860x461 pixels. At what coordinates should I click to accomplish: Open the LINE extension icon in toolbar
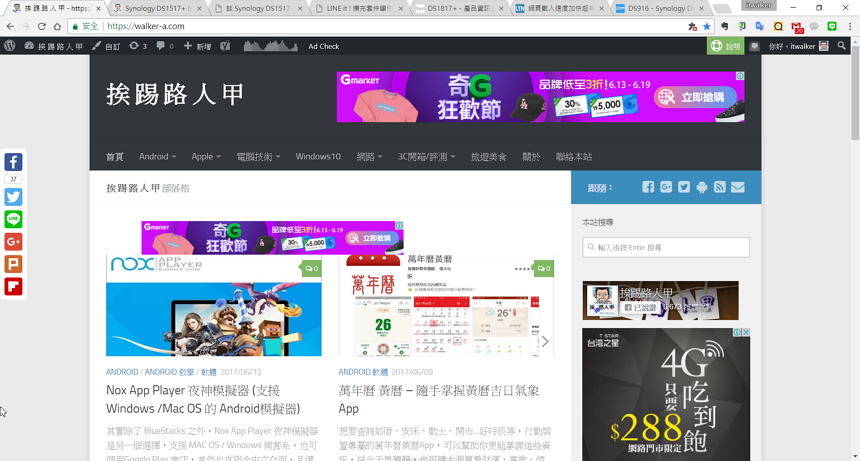coord(832,26)
